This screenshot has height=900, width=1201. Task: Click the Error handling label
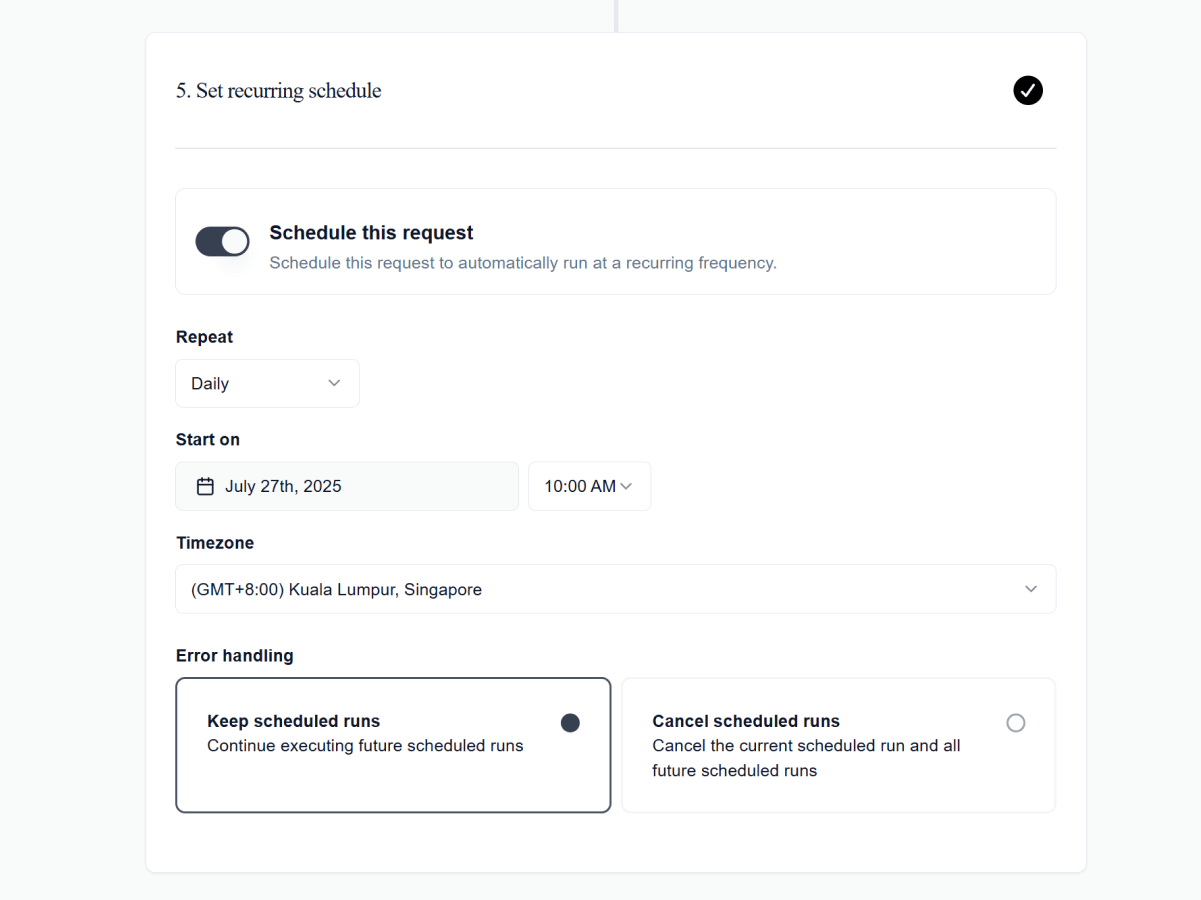(x=235, y=656)
